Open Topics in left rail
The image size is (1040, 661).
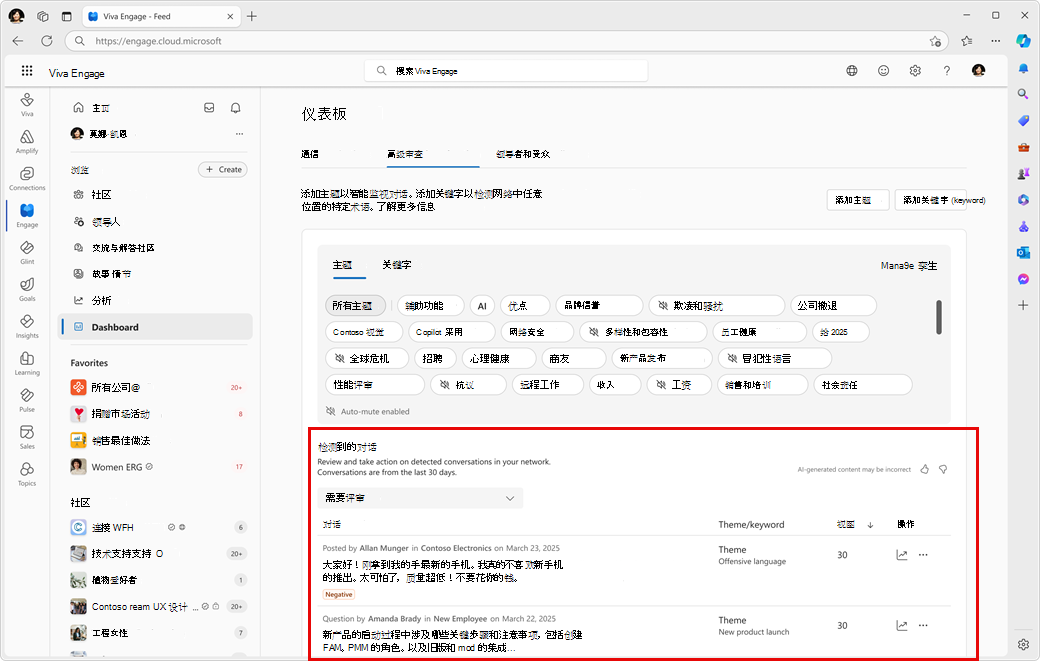click(27, 474)
